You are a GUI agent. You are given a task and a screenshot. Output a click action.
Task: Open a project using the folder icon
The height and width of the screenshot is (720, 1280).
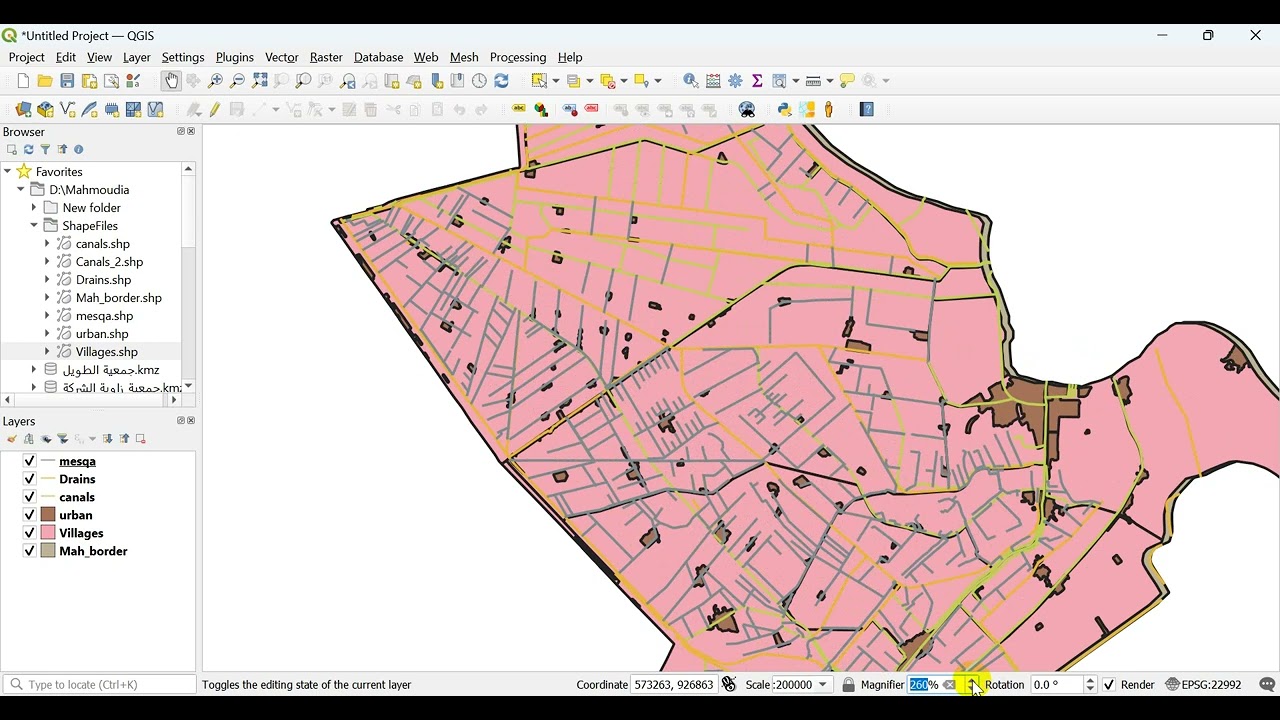click(45, 81)
